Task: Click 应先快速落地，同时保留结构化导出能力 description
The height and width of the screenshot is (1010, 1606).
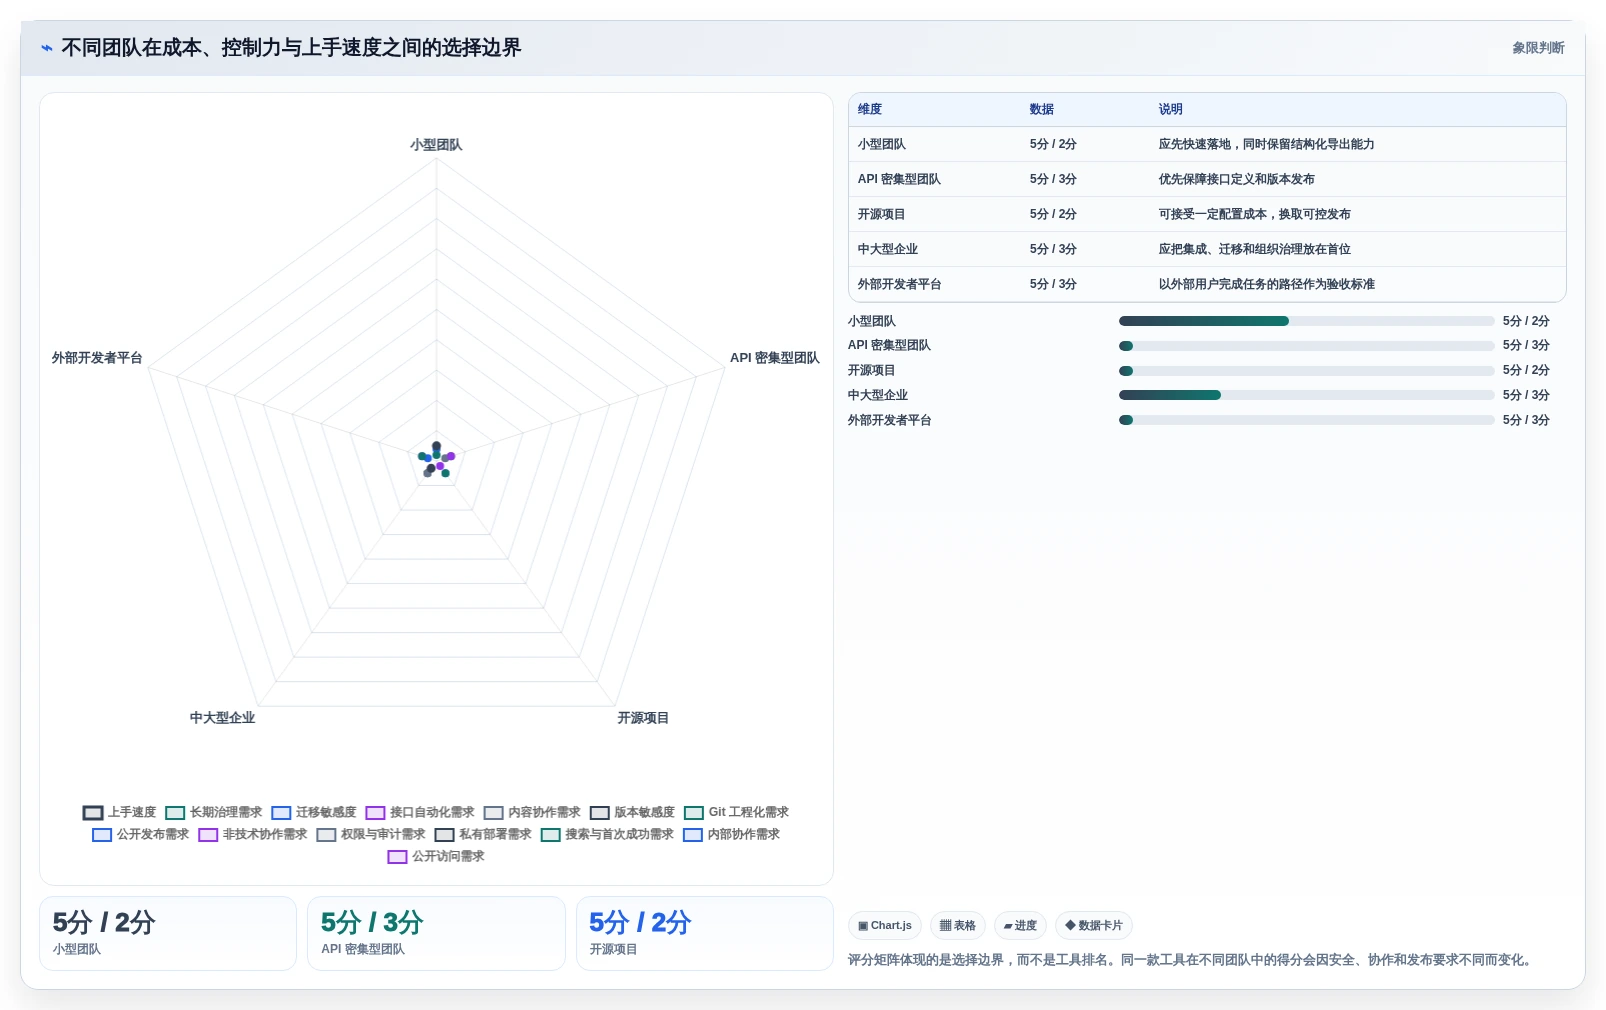Action: pos(1266,144)
